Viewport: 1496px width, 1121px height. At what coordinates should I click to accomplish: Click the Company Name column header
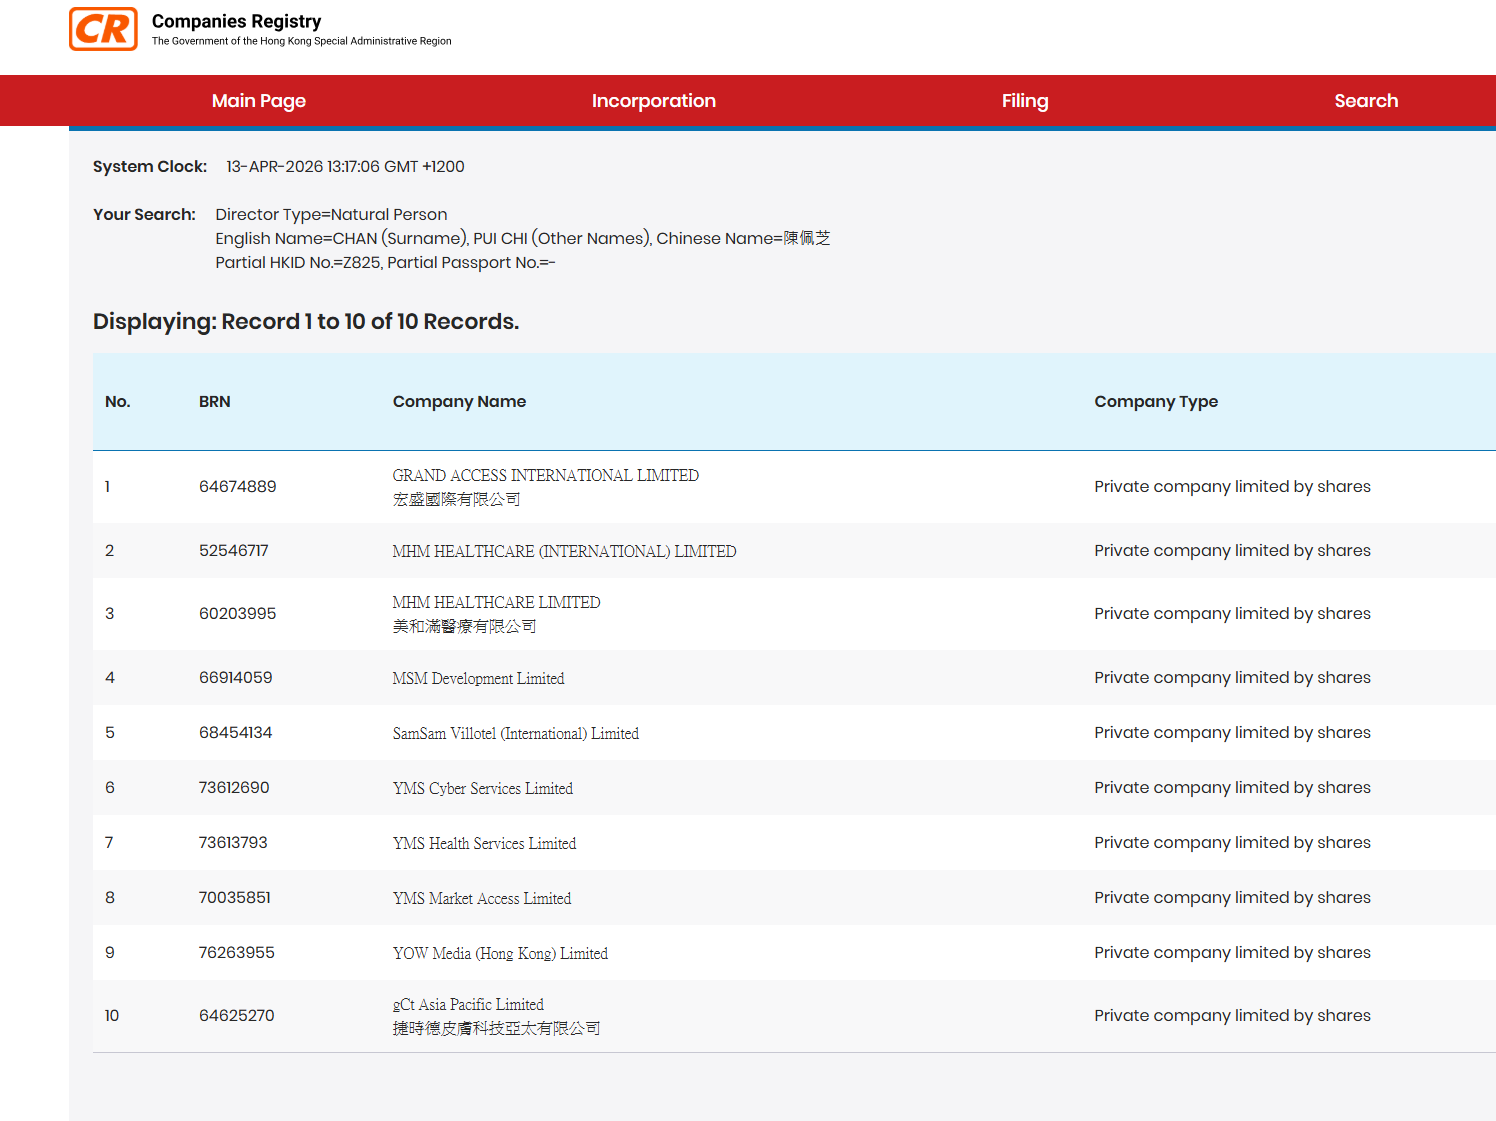[459, 401]
